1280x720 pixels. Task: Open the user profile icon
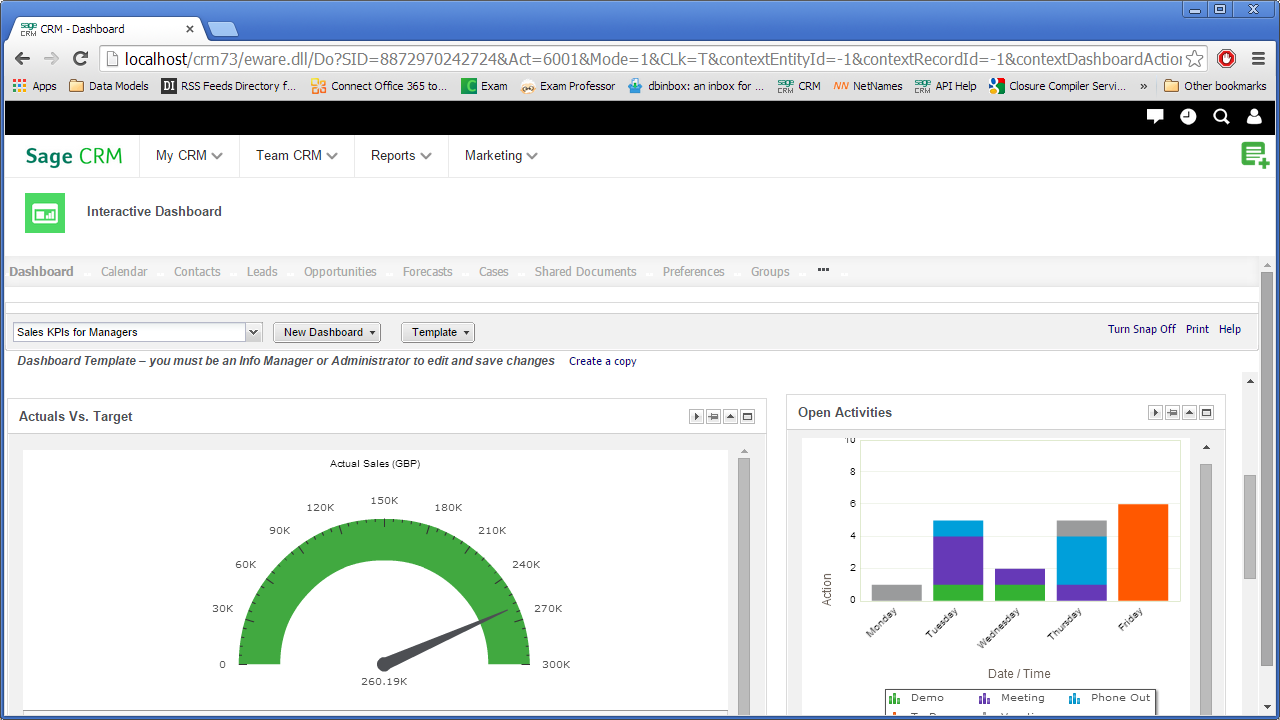[1254, 117]
